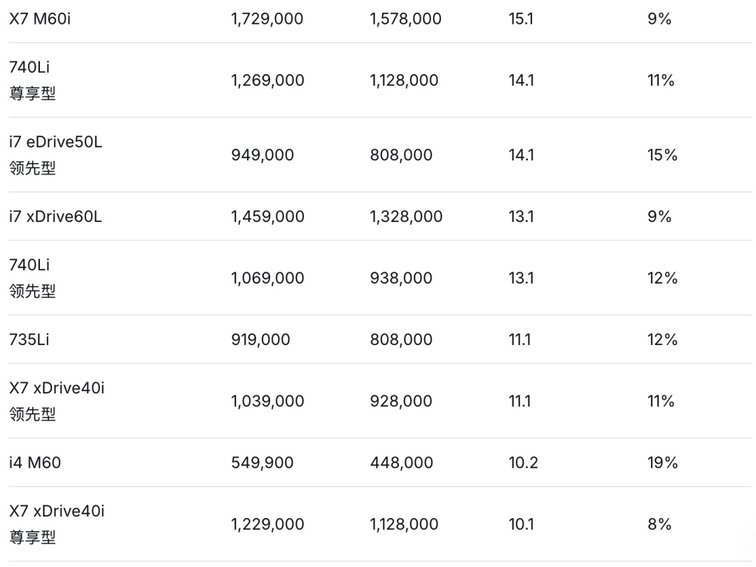Select the 1,039,000 price value
The height and width of the screenshot is (567, 756).
coord(267,401)
